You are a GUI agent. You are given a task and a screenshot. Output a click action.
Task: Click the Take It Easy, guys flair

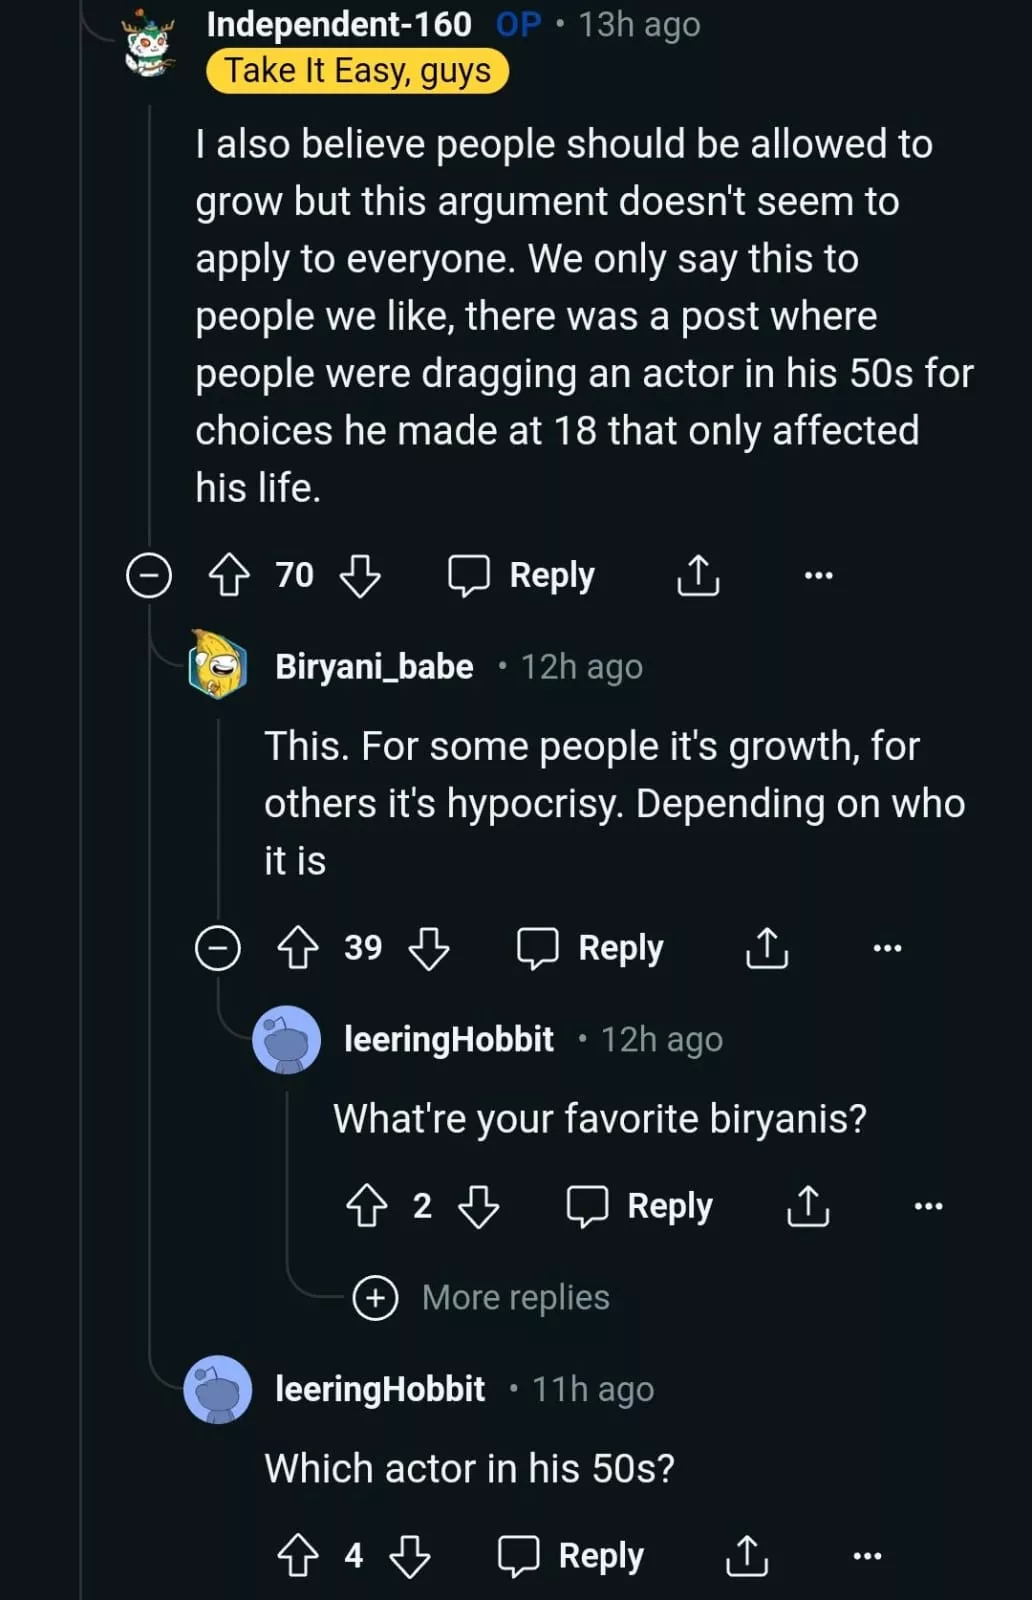point(357,71)
